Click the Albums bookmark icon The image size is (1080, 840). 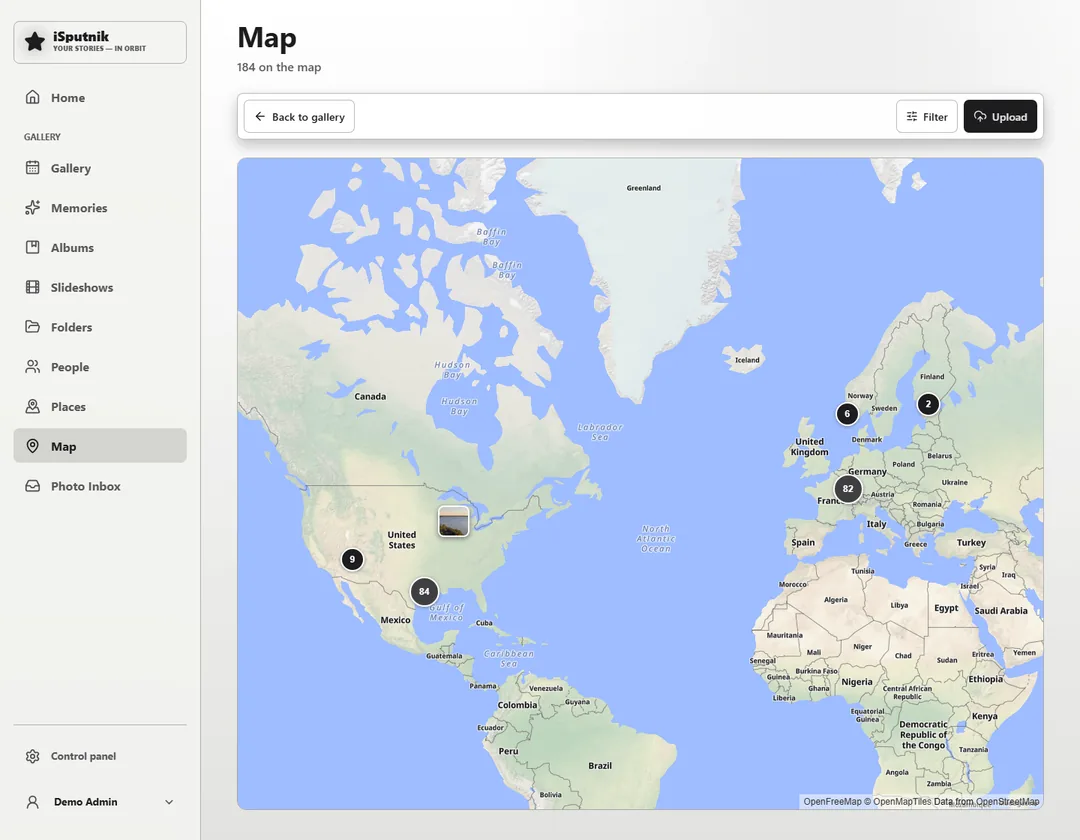point(32,247)
